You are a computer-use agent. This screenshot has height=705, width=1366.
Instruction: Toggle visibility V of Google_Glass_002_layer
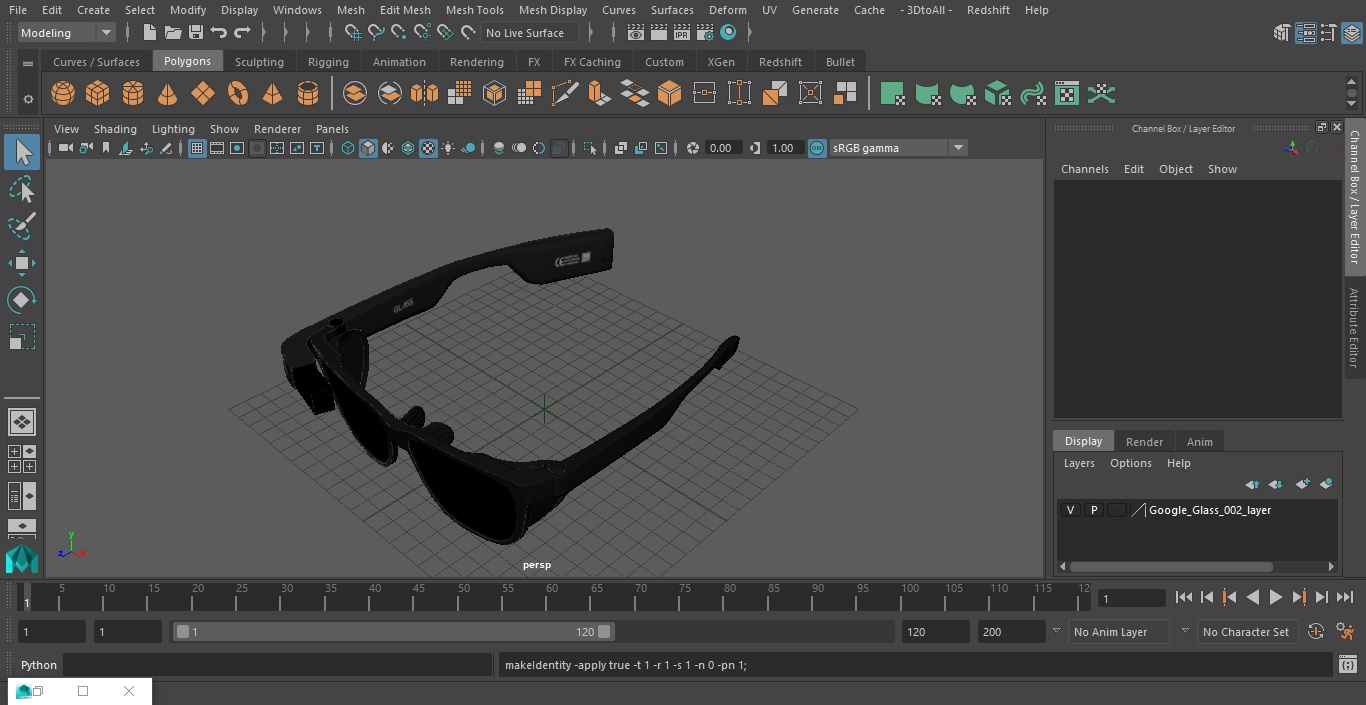pyautogui.click(x=1070, y=510)
